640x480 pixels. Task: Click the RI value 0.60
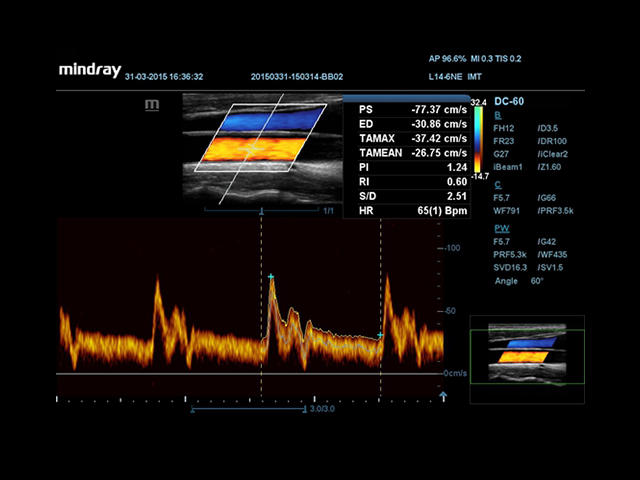pyautogui.click(x=457, y=182)
